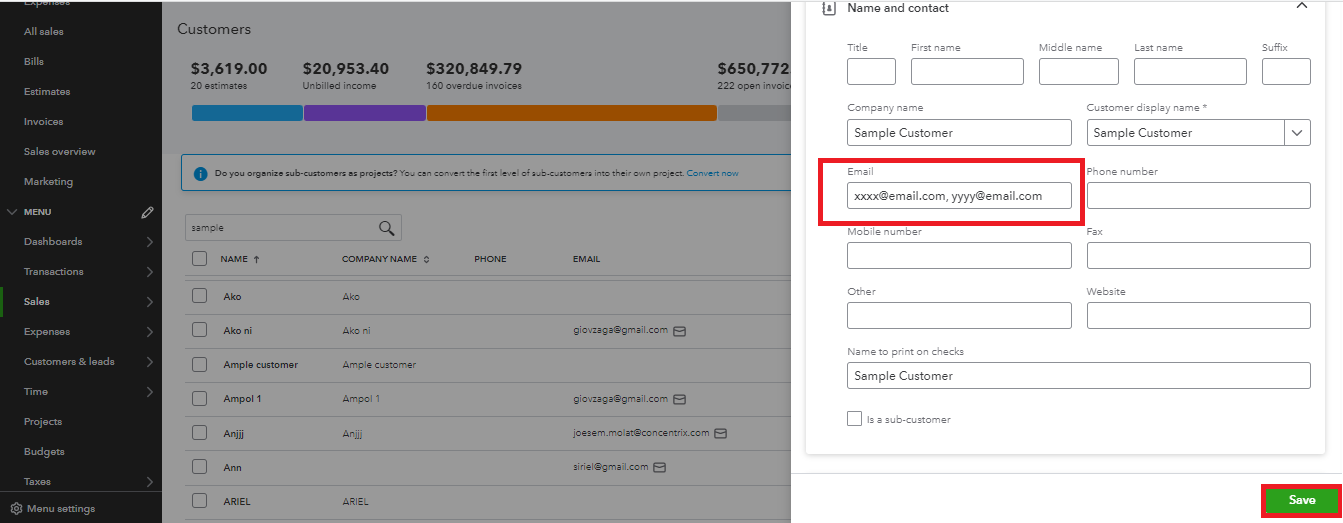Check the Is a sub-customer checkbox
The width and height of the screenshot is (1343, 523).
click(854, 419)
